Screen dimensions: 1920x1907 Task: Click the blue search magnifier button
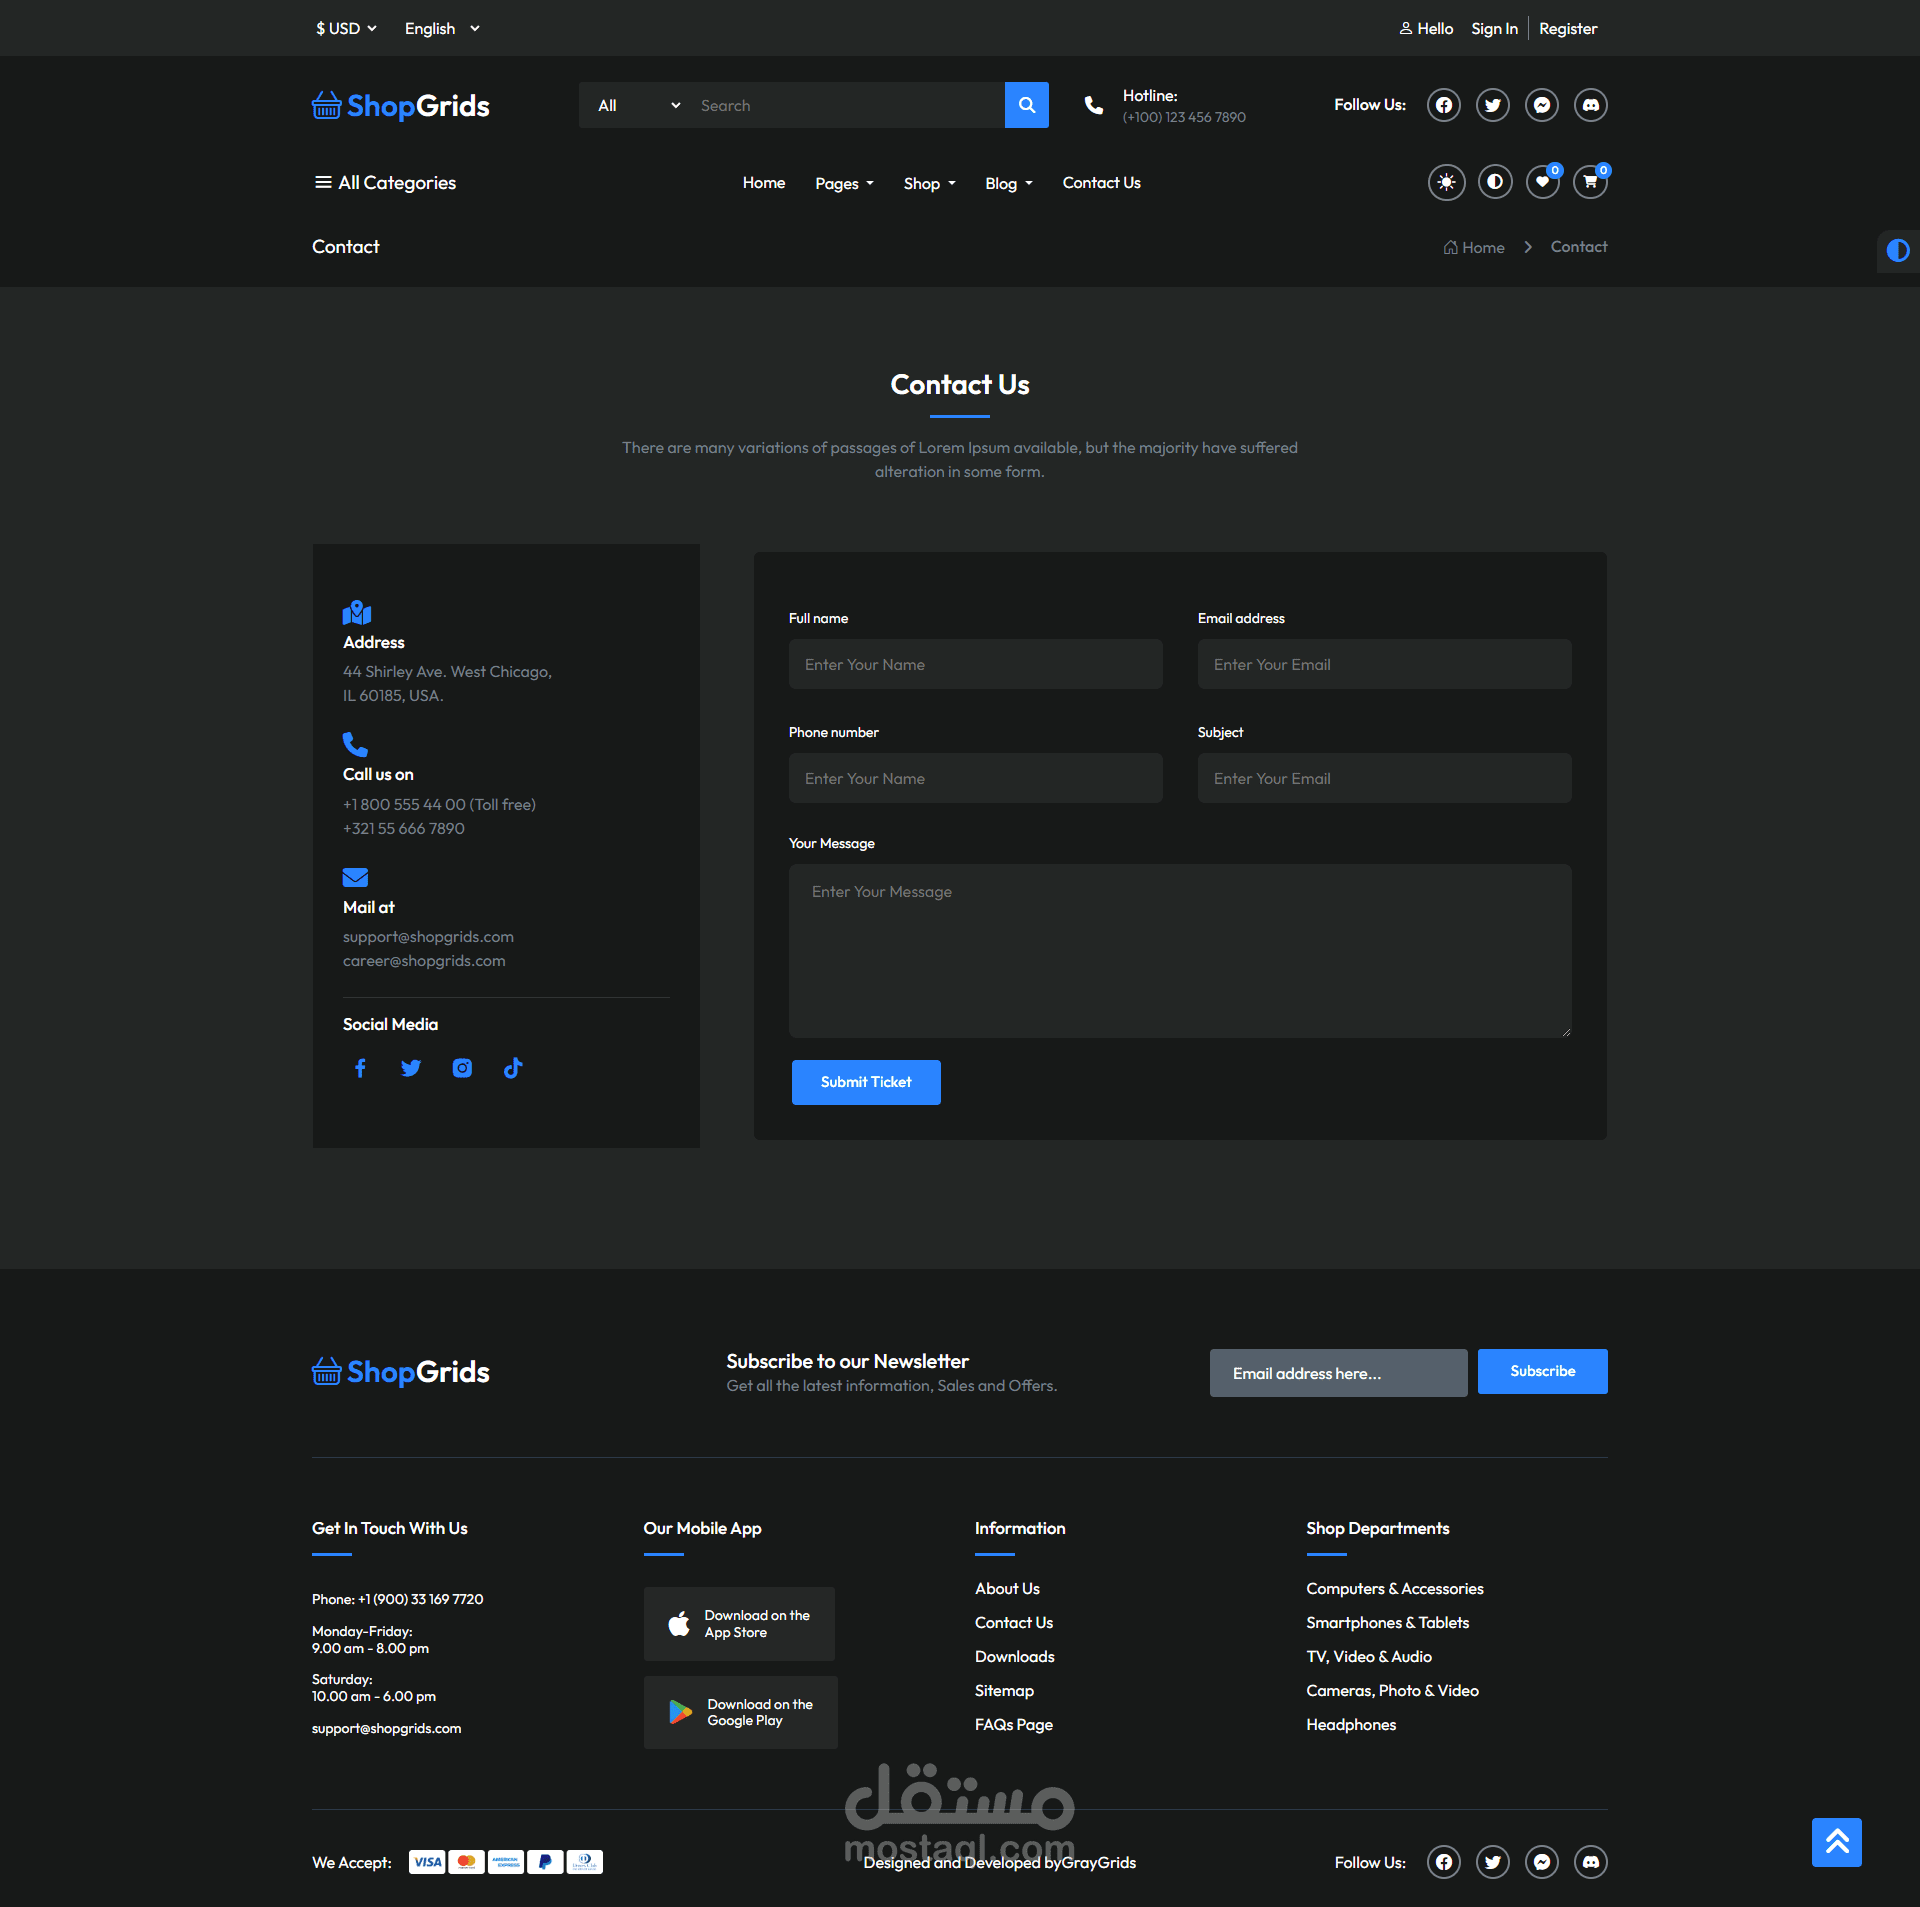tap(1026, 105)
